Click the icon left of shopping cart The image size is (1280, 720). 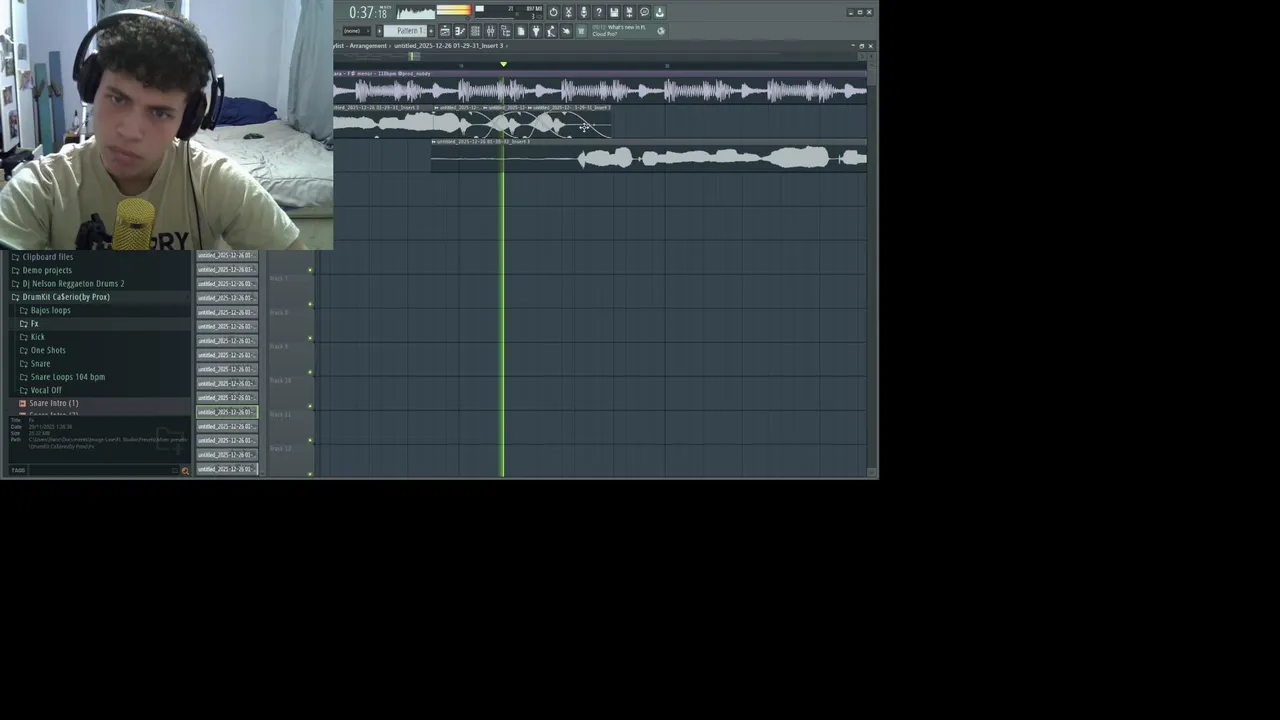click(x=566, y=31)
